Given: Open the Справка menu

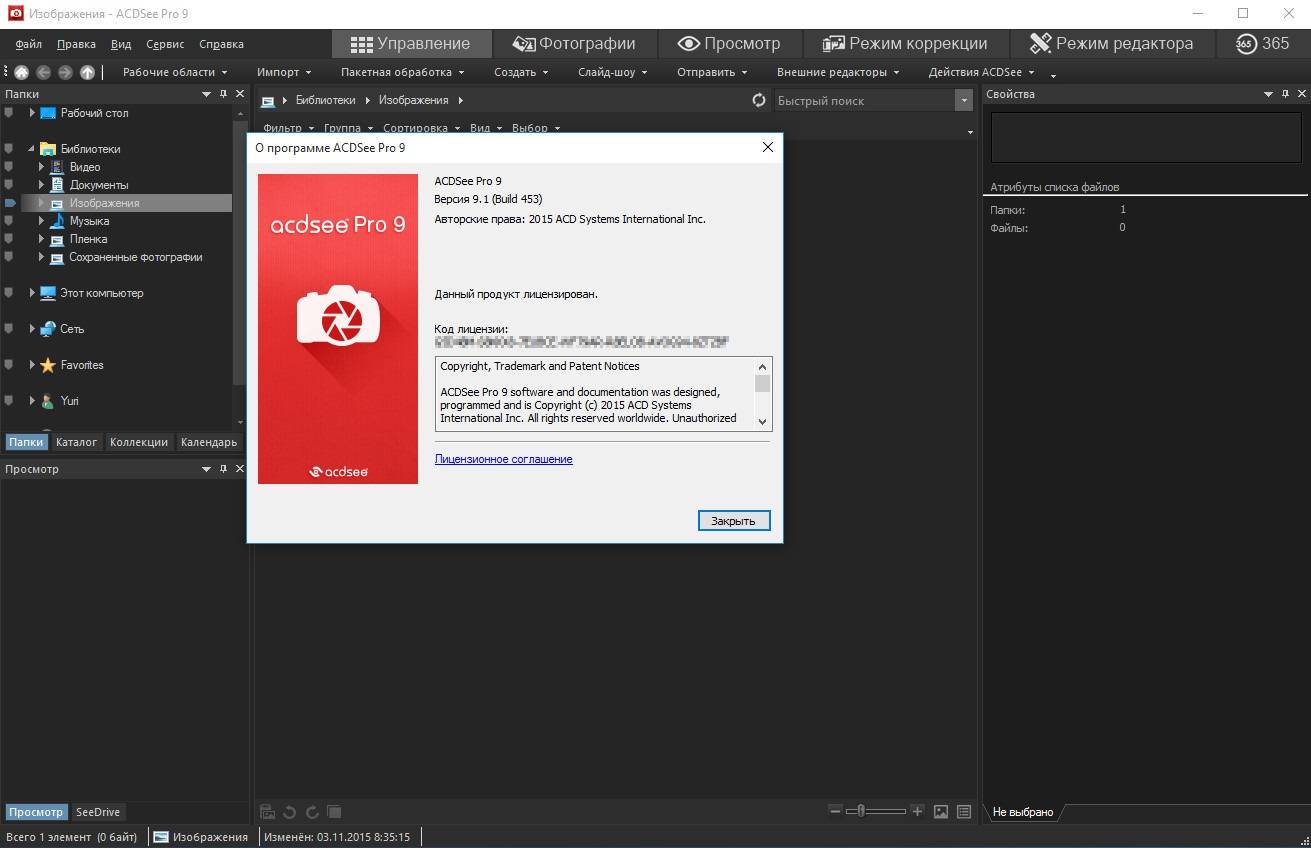Looking at the screenshot, I should [x=221, y=44].
